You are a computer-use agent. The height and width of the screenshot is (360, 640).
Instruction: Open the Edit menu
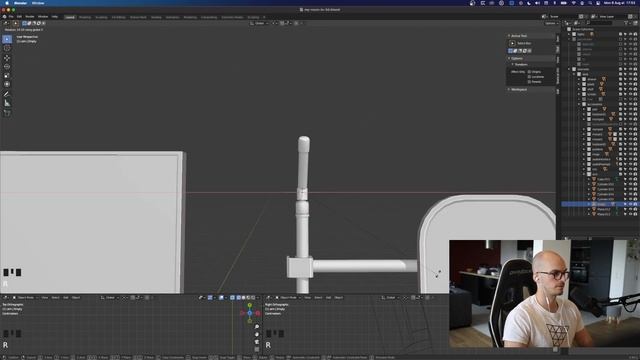point(19,17)
